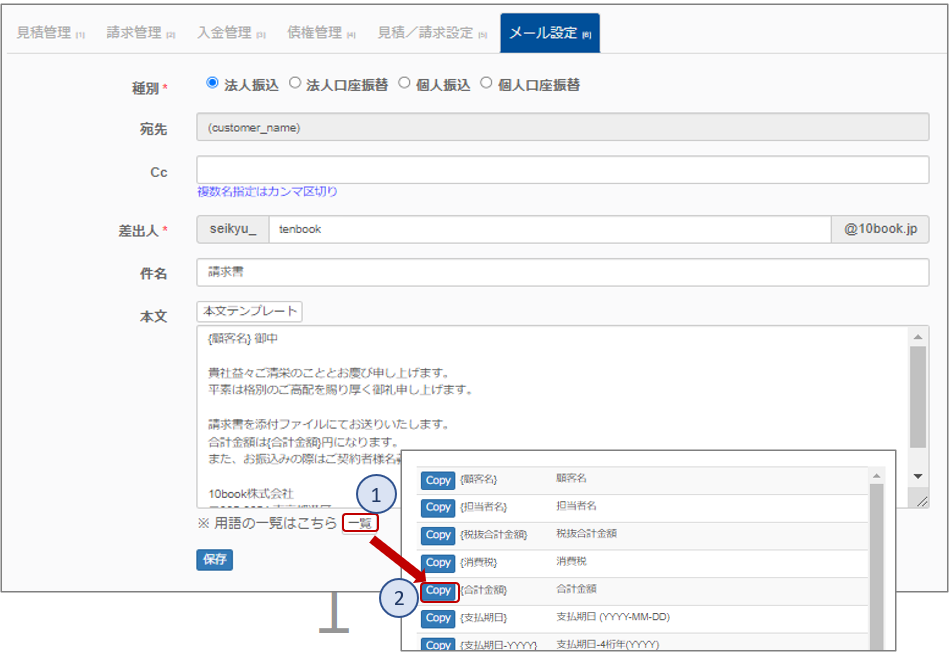Open the 本文テンプレート button
This screenshot has width=949, height=652.
pos(249,311)
